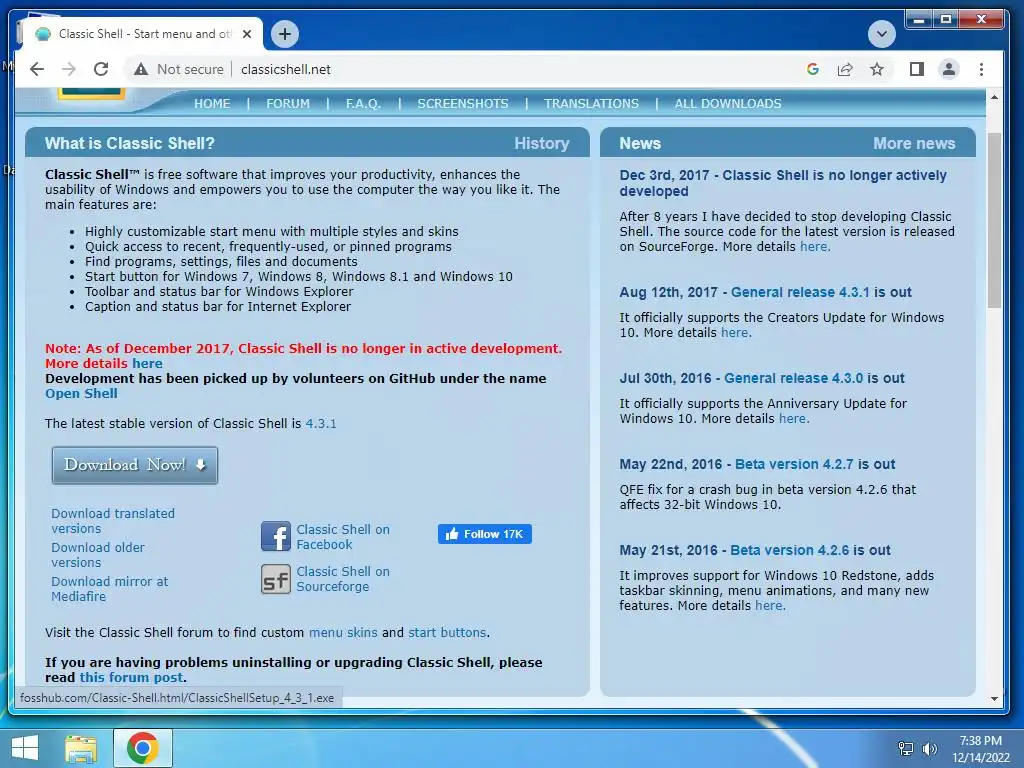Image resolution: width=1024 pixels, height=768 pixels.
Task: Open Beta version 4.2.7 news link
Action: click(x=794, y=465)
